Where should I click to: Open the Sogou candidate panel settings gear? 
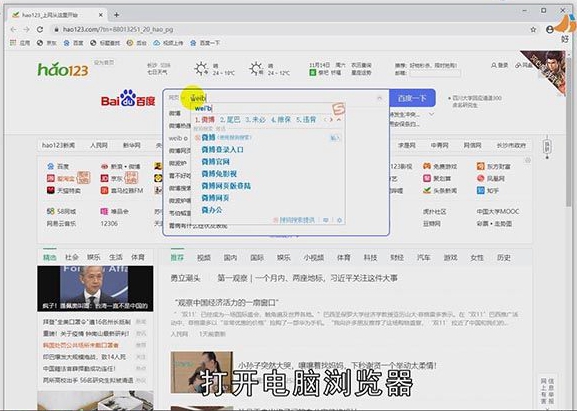click(x=339, y=220)
